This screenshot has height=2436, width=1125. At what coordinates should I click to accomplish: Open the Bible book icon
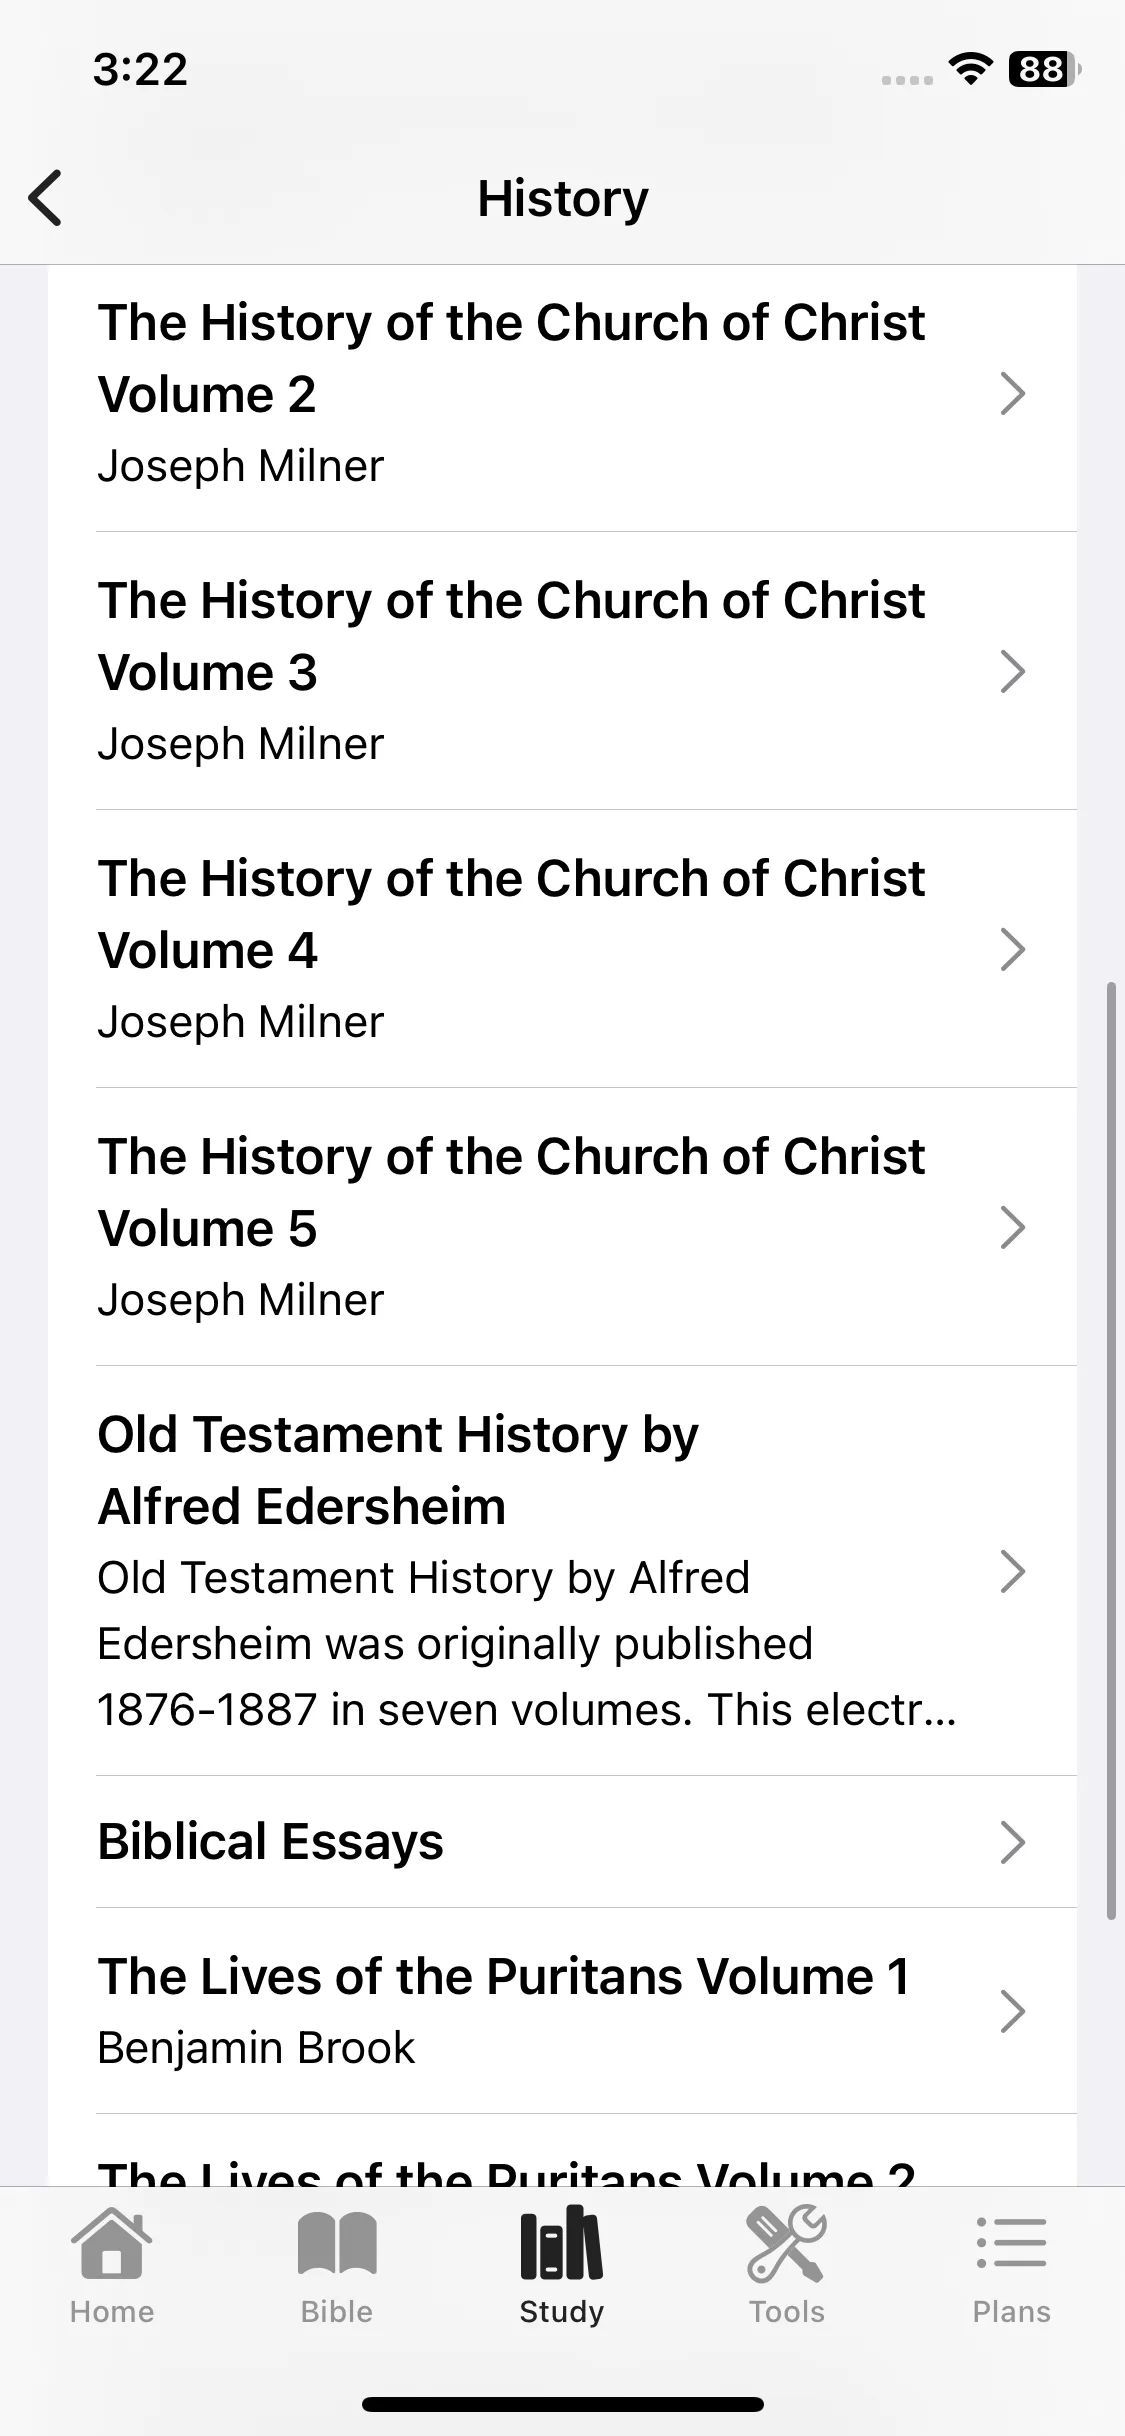click(337, 2245)
